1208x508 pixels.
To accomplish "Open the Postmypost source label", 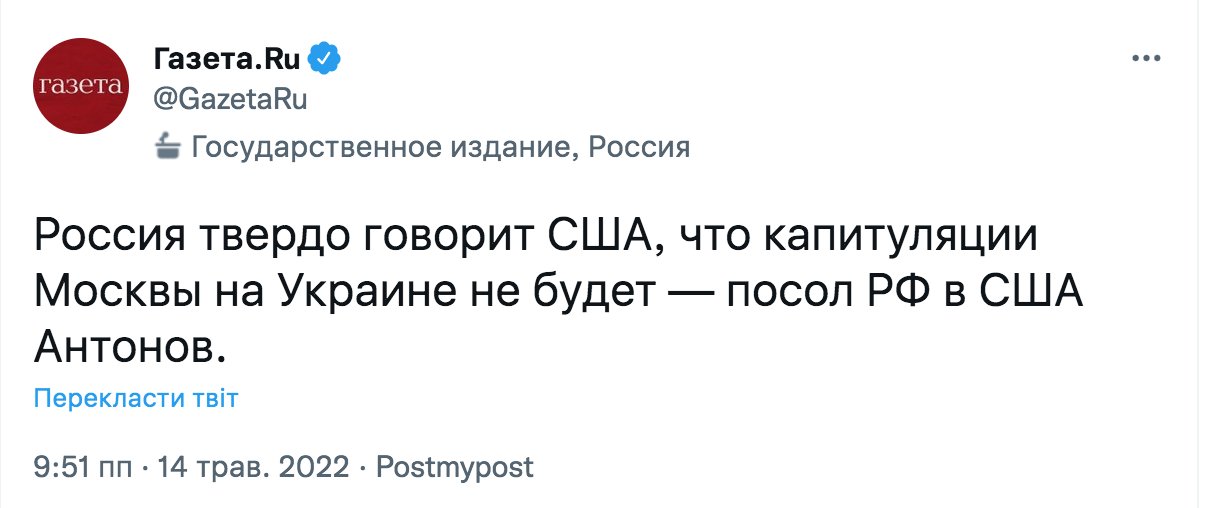I will click(x=453, y=467).
